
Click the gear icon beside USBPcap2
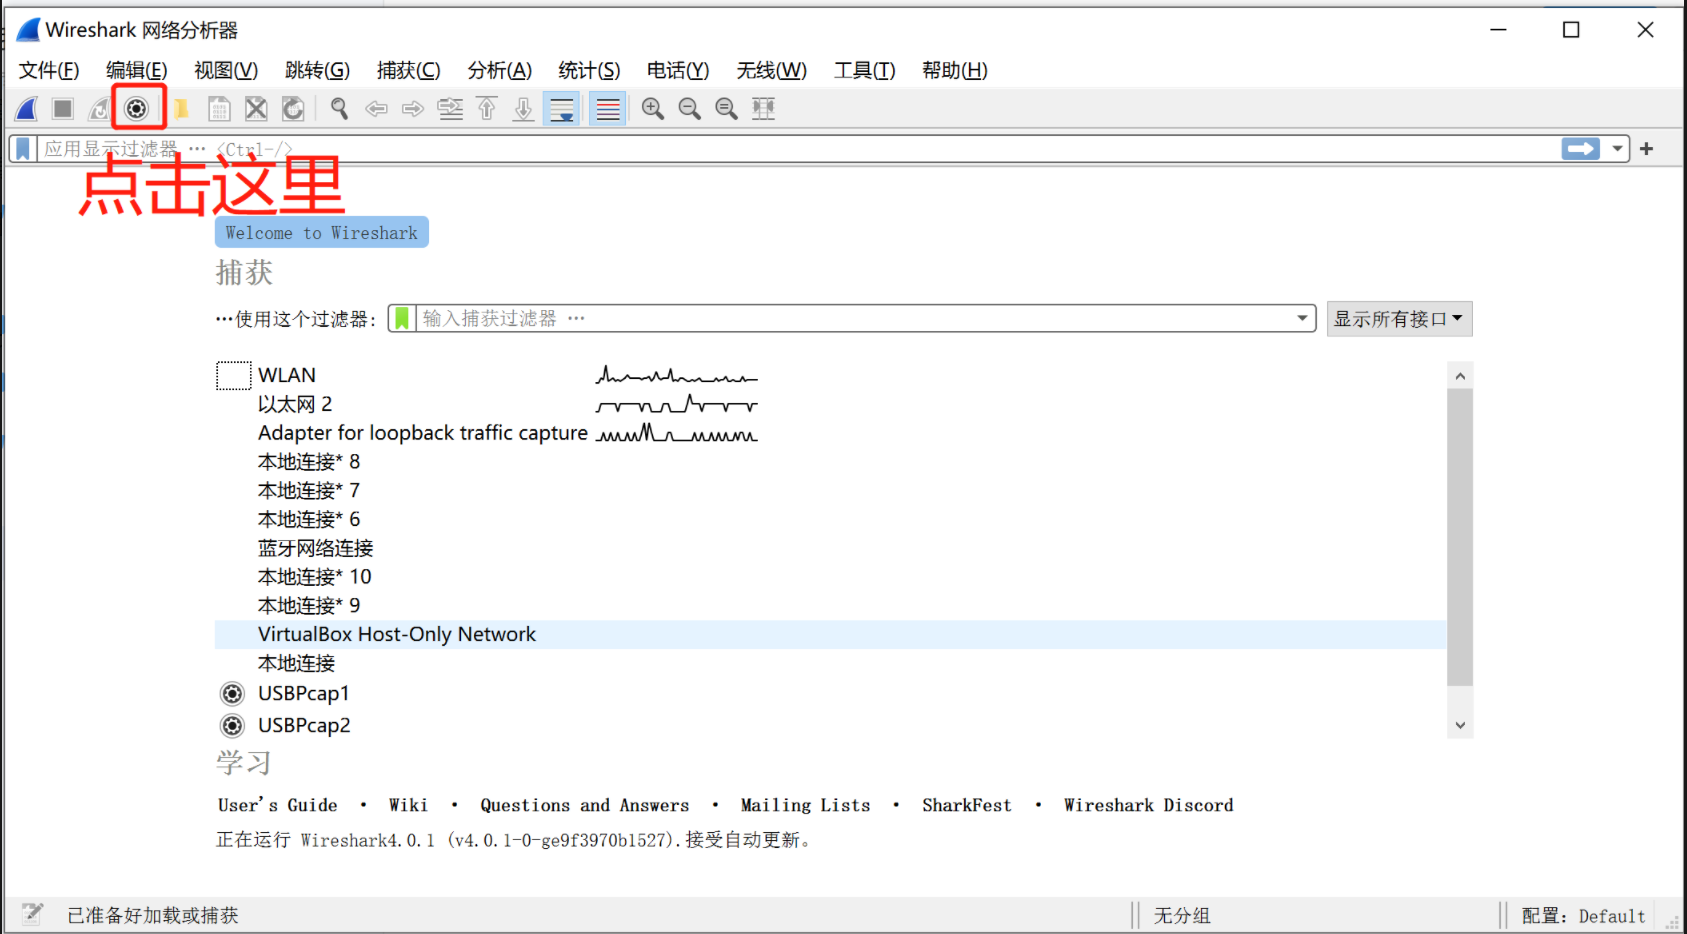pyautogui.click(x=232, y=726)
